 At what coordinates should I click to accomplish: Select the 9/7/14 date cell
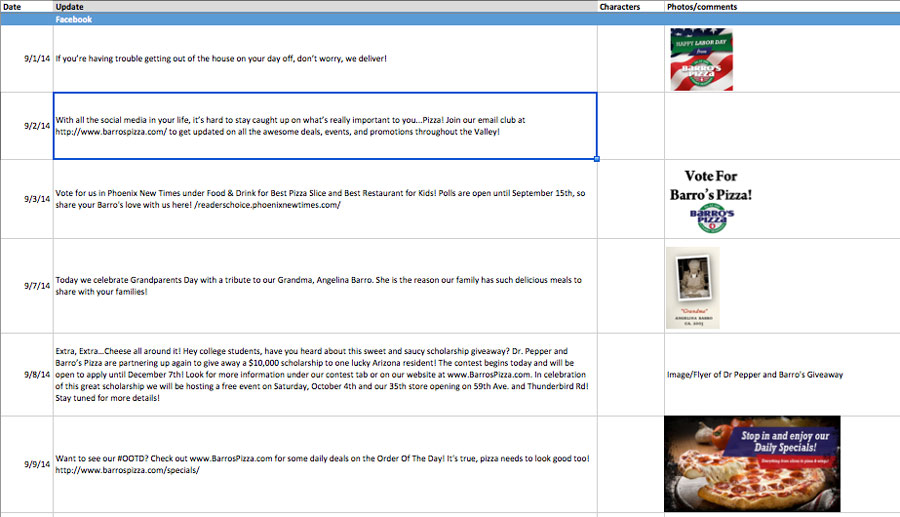pos(26,286)
